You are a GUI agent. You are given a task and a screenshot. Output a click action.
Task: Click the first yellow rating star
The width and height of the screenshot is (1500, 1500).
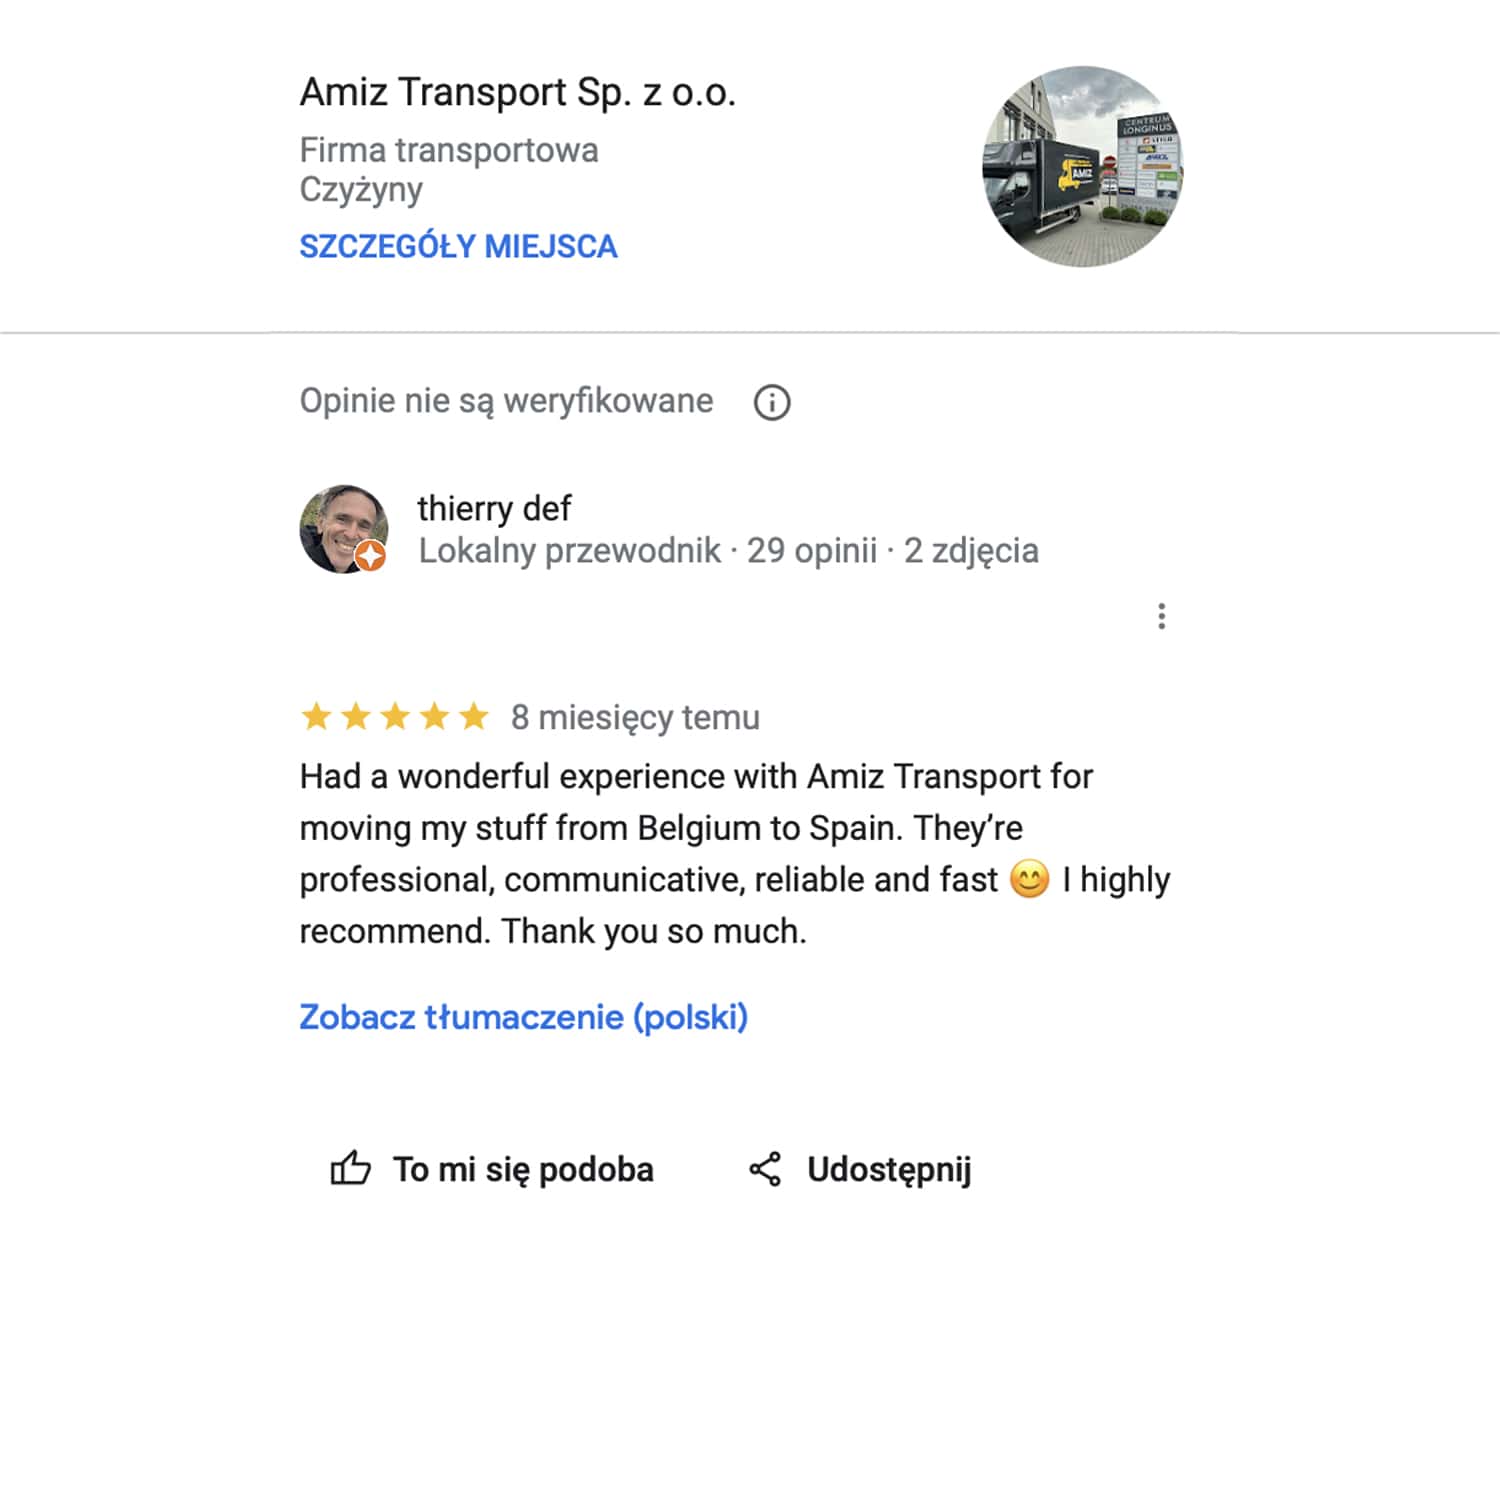point(316,716)
